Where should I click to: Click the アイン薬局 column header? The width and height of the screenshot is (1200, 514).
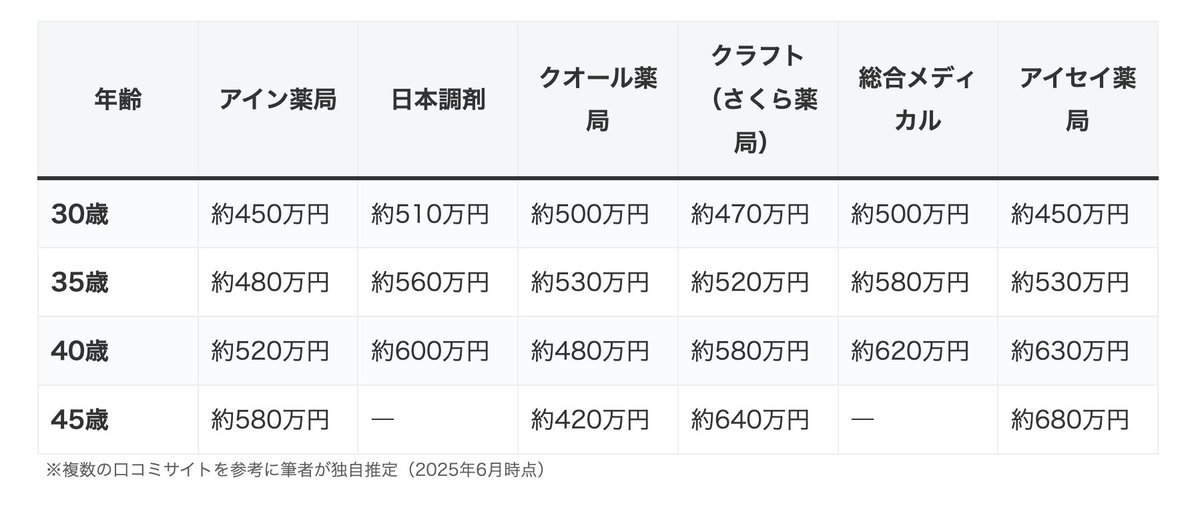[277, 100]
